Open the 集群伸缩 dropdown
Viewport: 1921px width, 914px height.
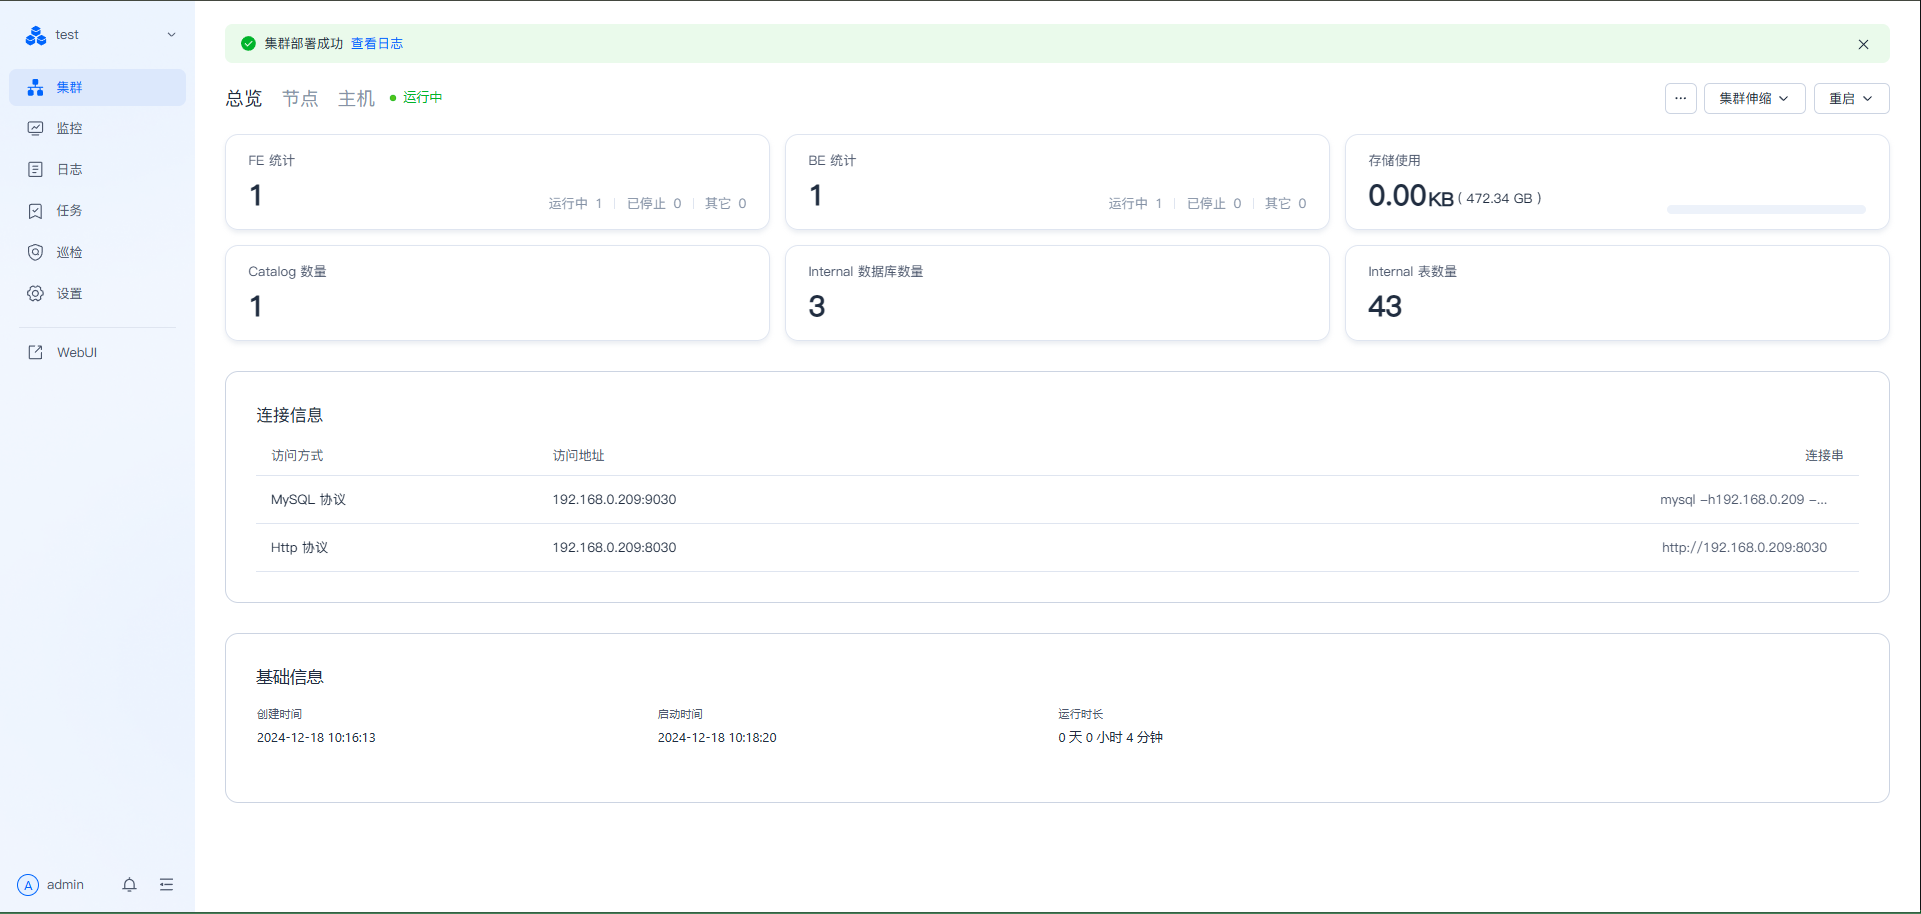[x=1754, y=99]
